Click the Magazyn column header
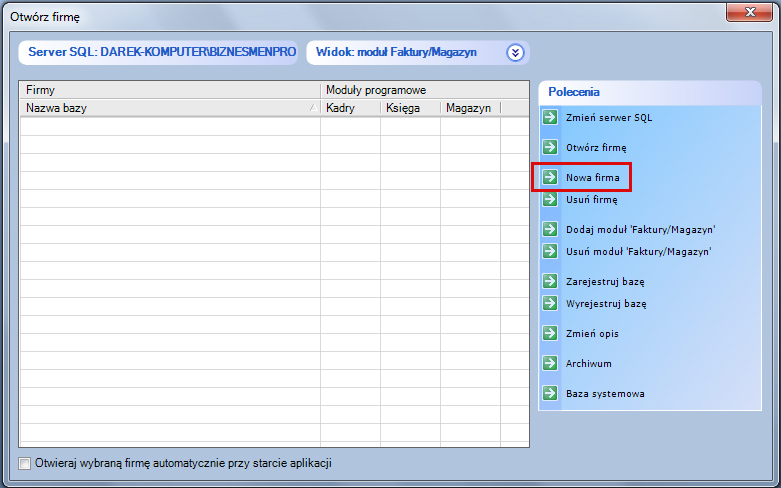Screen dimensions: 781x488 [470, 108]
